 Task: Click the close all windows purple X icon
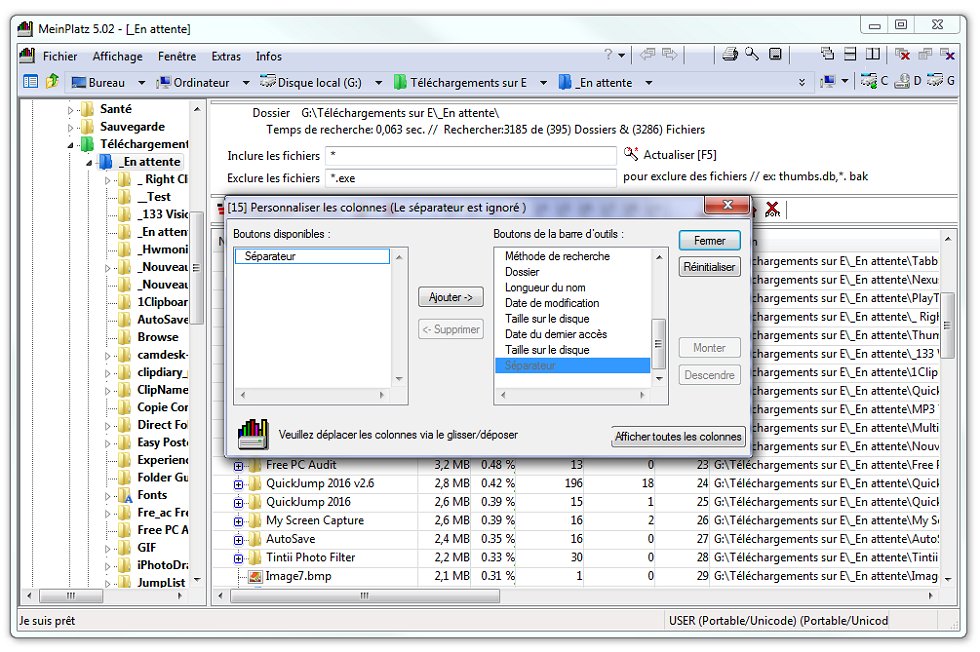947,54
